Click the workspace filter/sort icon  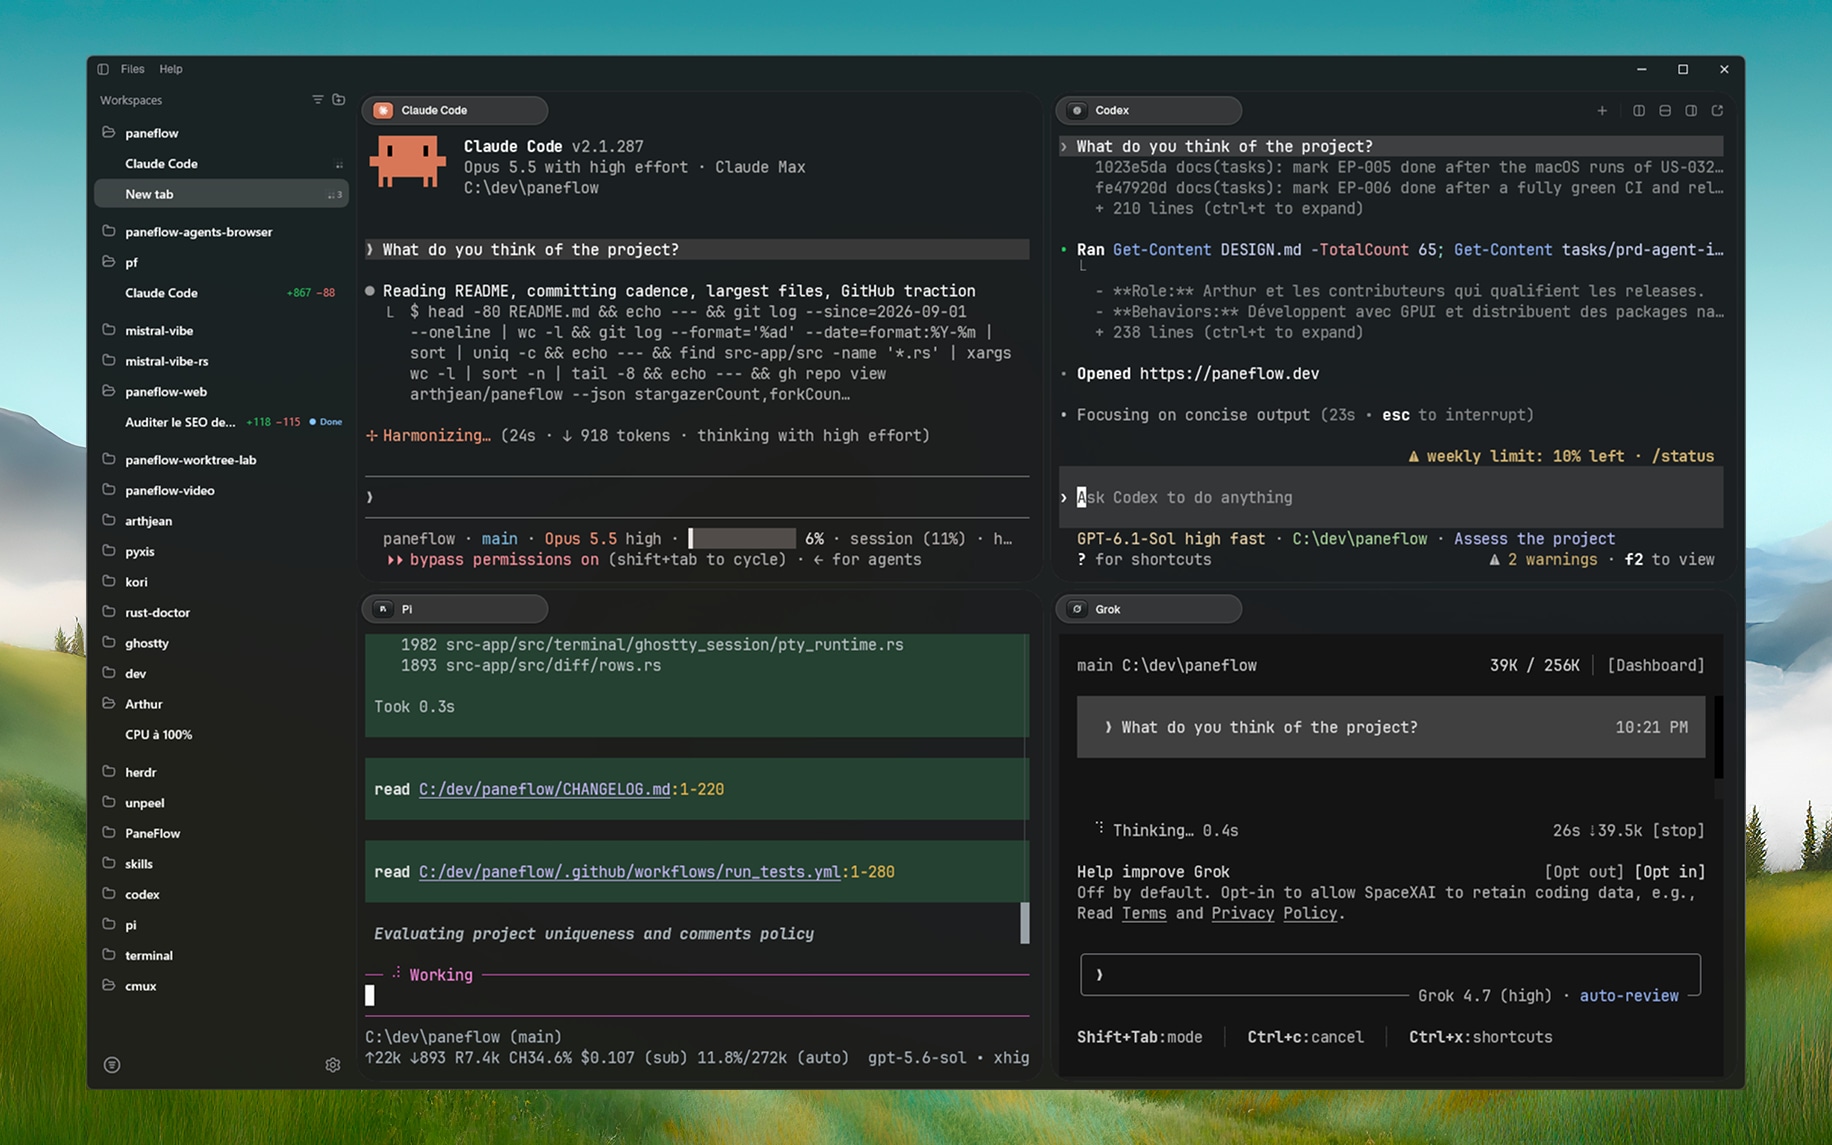tap(317, 100)
